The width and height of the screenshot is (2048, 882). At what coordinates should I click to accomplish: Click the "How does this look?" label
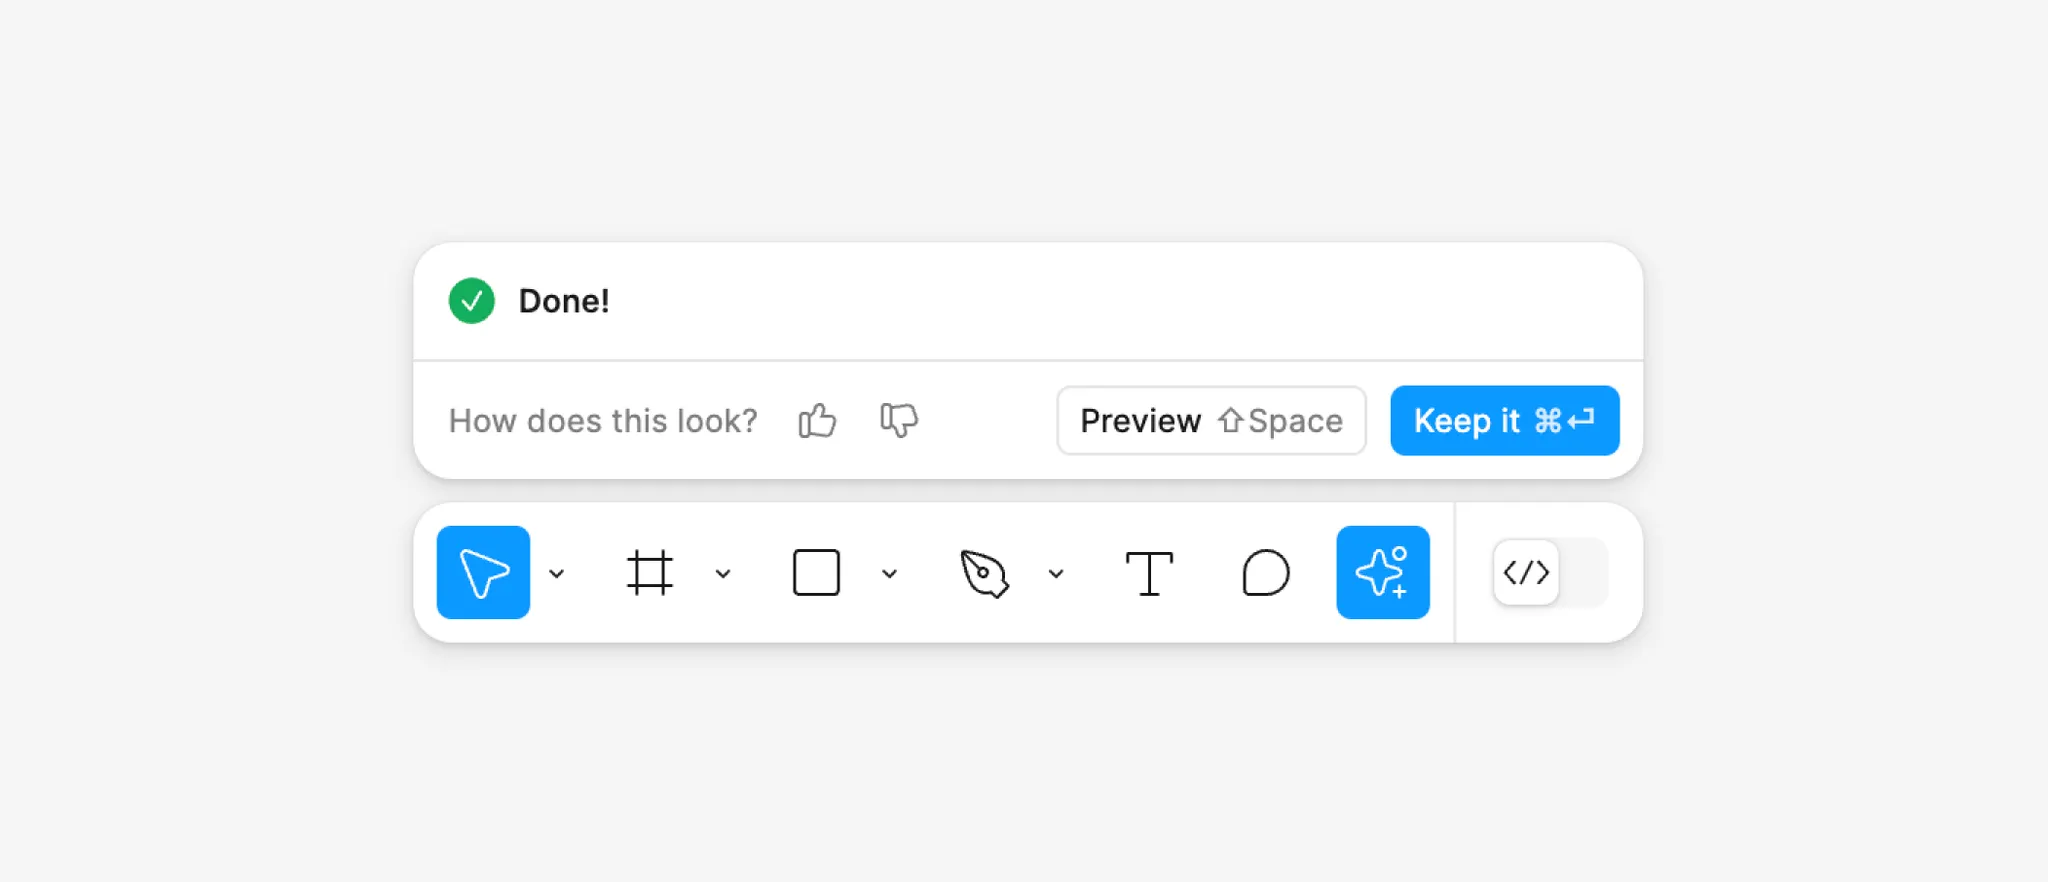point(603,421)
